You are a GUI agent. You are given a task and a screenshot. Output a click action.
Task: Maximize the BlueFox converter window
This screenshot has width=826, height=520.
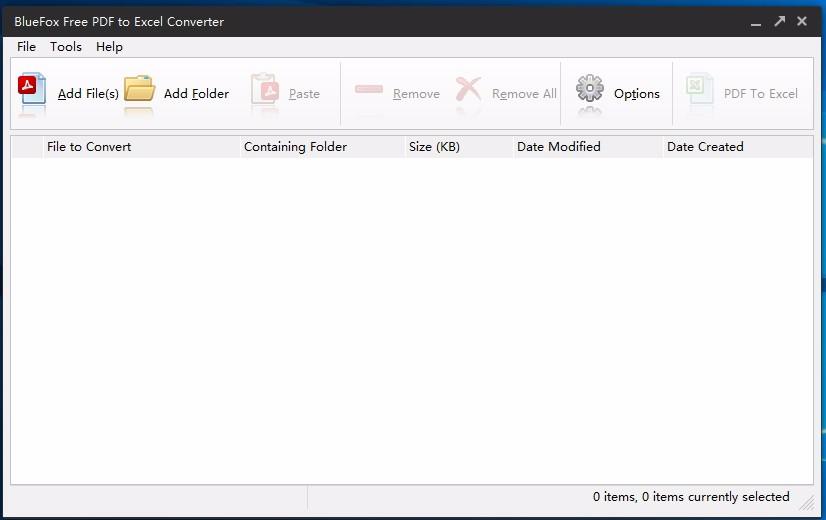(779, 21)
